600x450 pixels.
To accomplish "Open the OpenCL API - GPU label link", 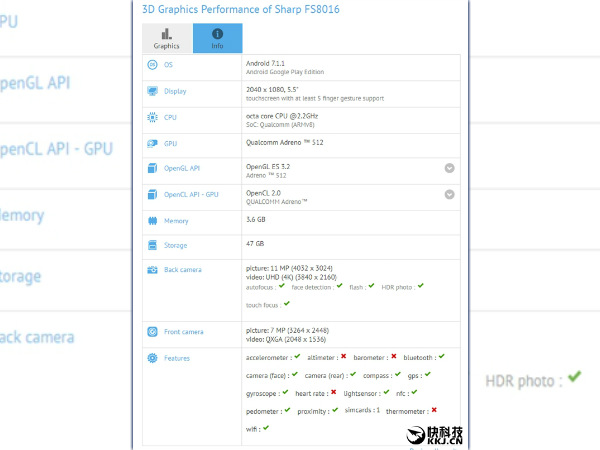I will coord(191,194).
